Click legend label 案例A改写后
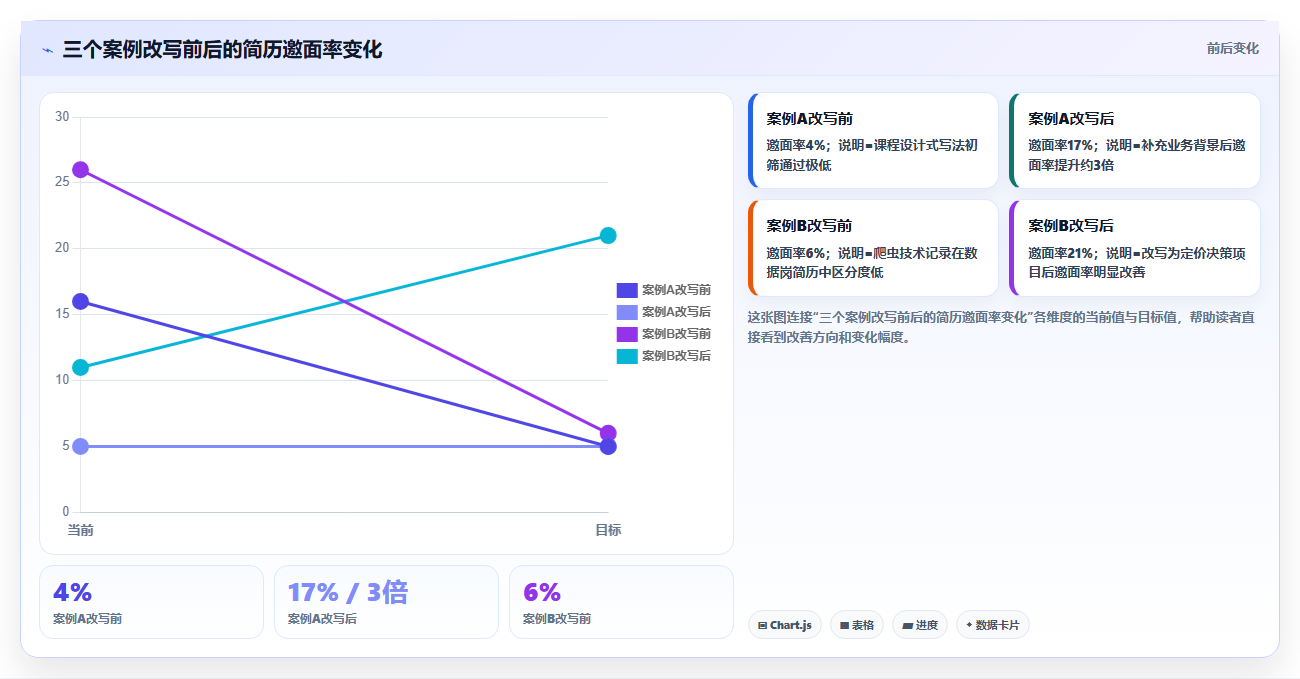This screenshot has height=679, width=1300. 676,312
